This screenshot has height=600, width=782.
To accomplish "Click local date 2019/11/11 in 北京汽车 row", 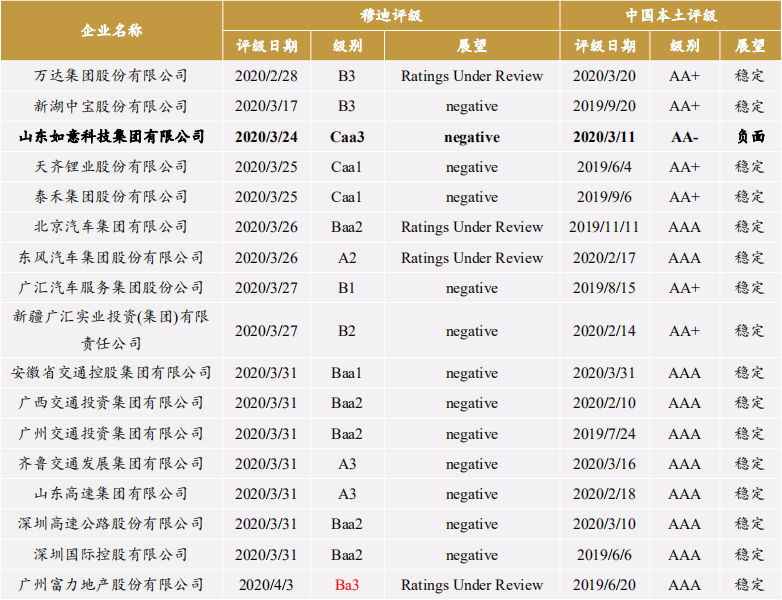I will click(604, 227).
